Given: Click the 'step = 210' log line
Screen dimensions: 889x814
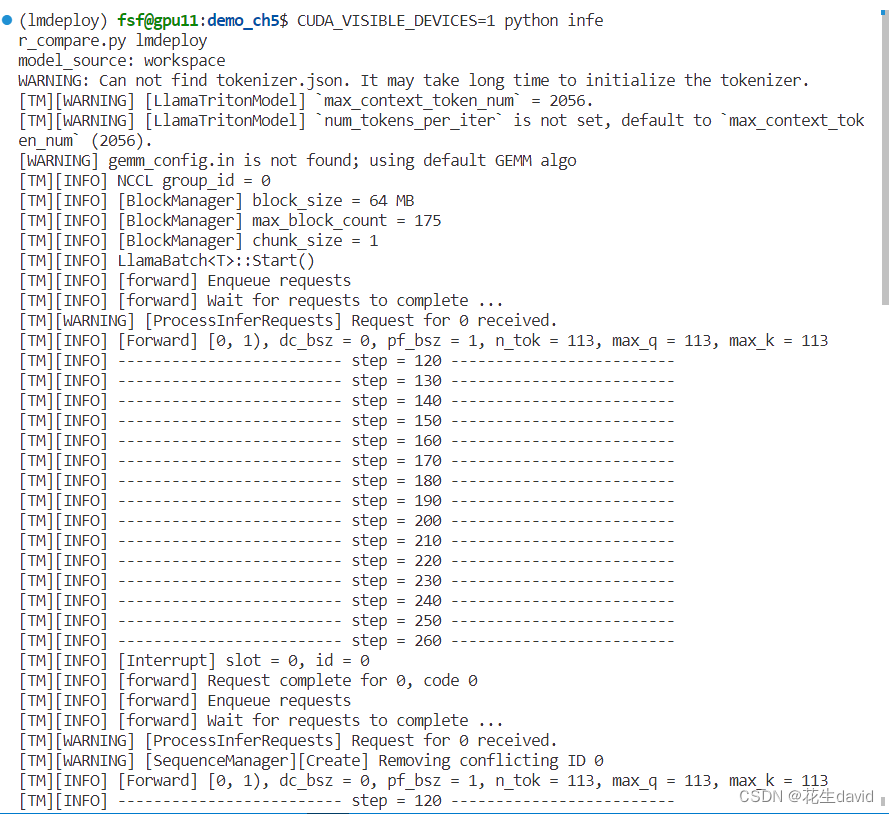Looking at the screenshot, I should pyautogui.click(x=346, y=541).
